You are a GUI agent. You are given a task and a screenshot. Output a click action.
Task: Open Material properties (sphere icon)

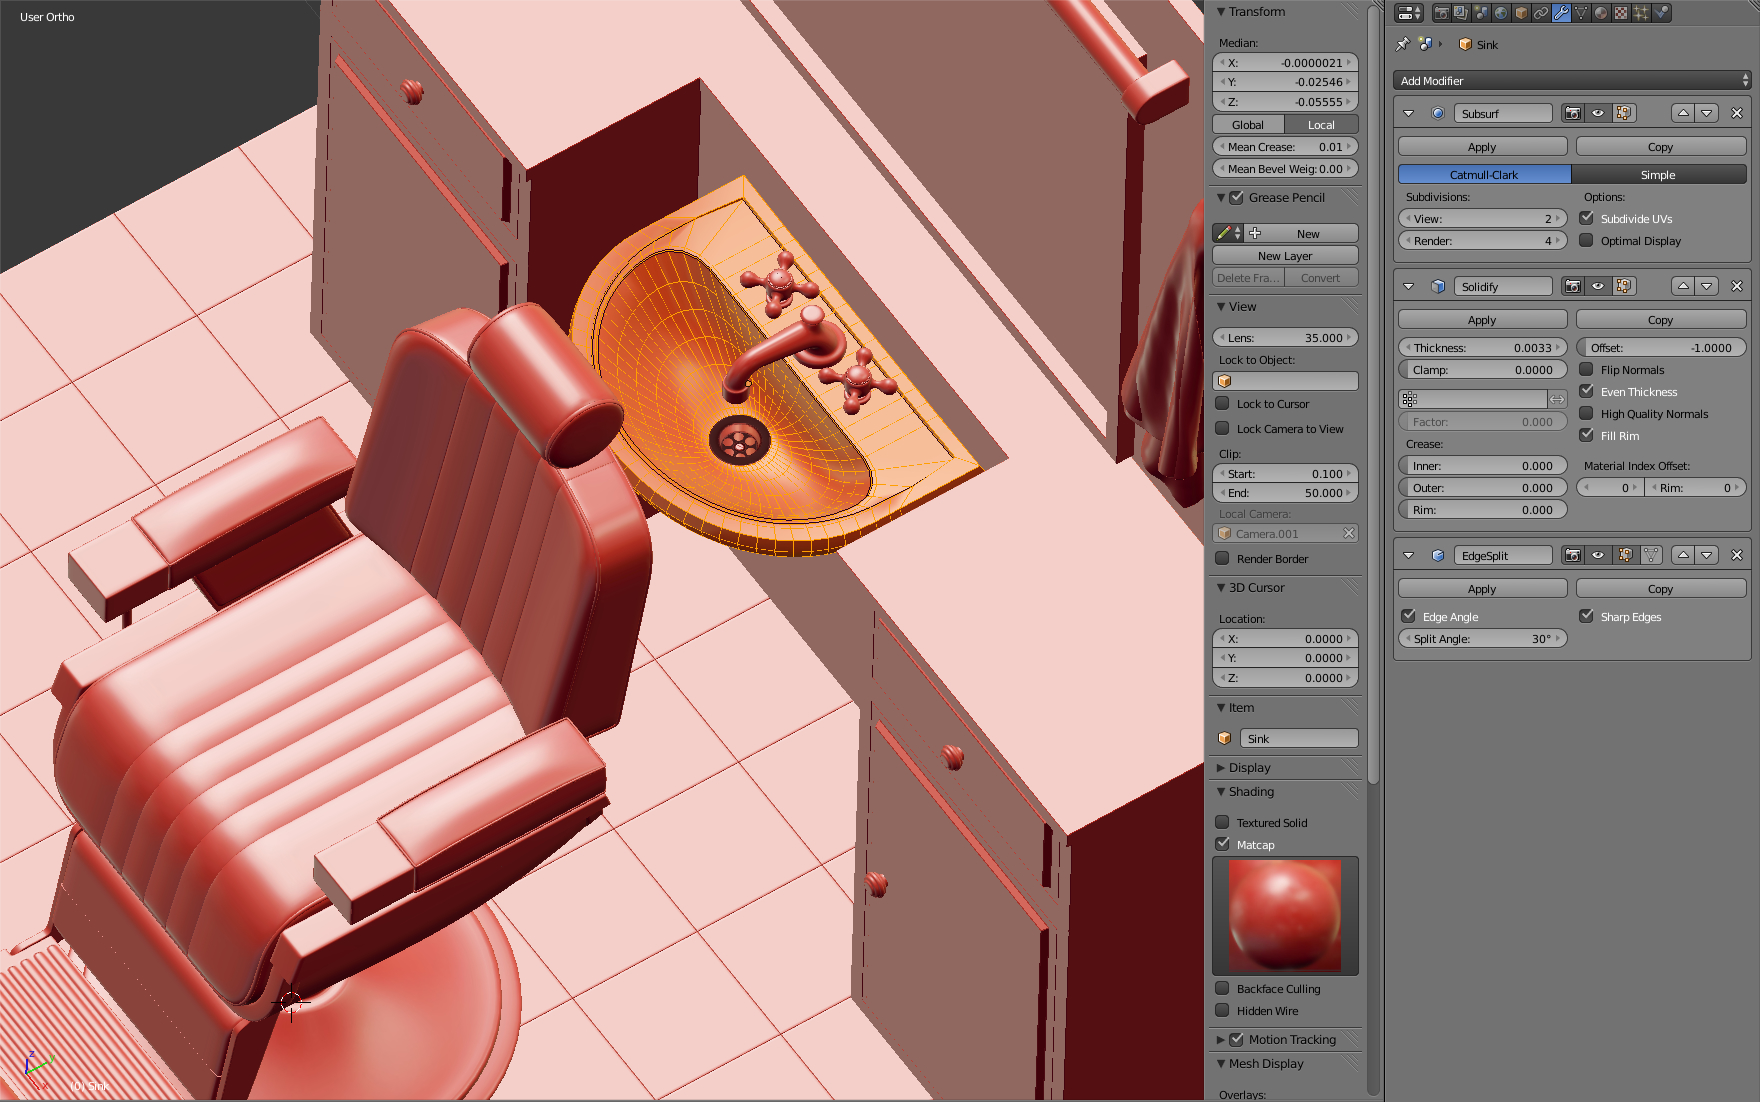(x=1600, y=13)
